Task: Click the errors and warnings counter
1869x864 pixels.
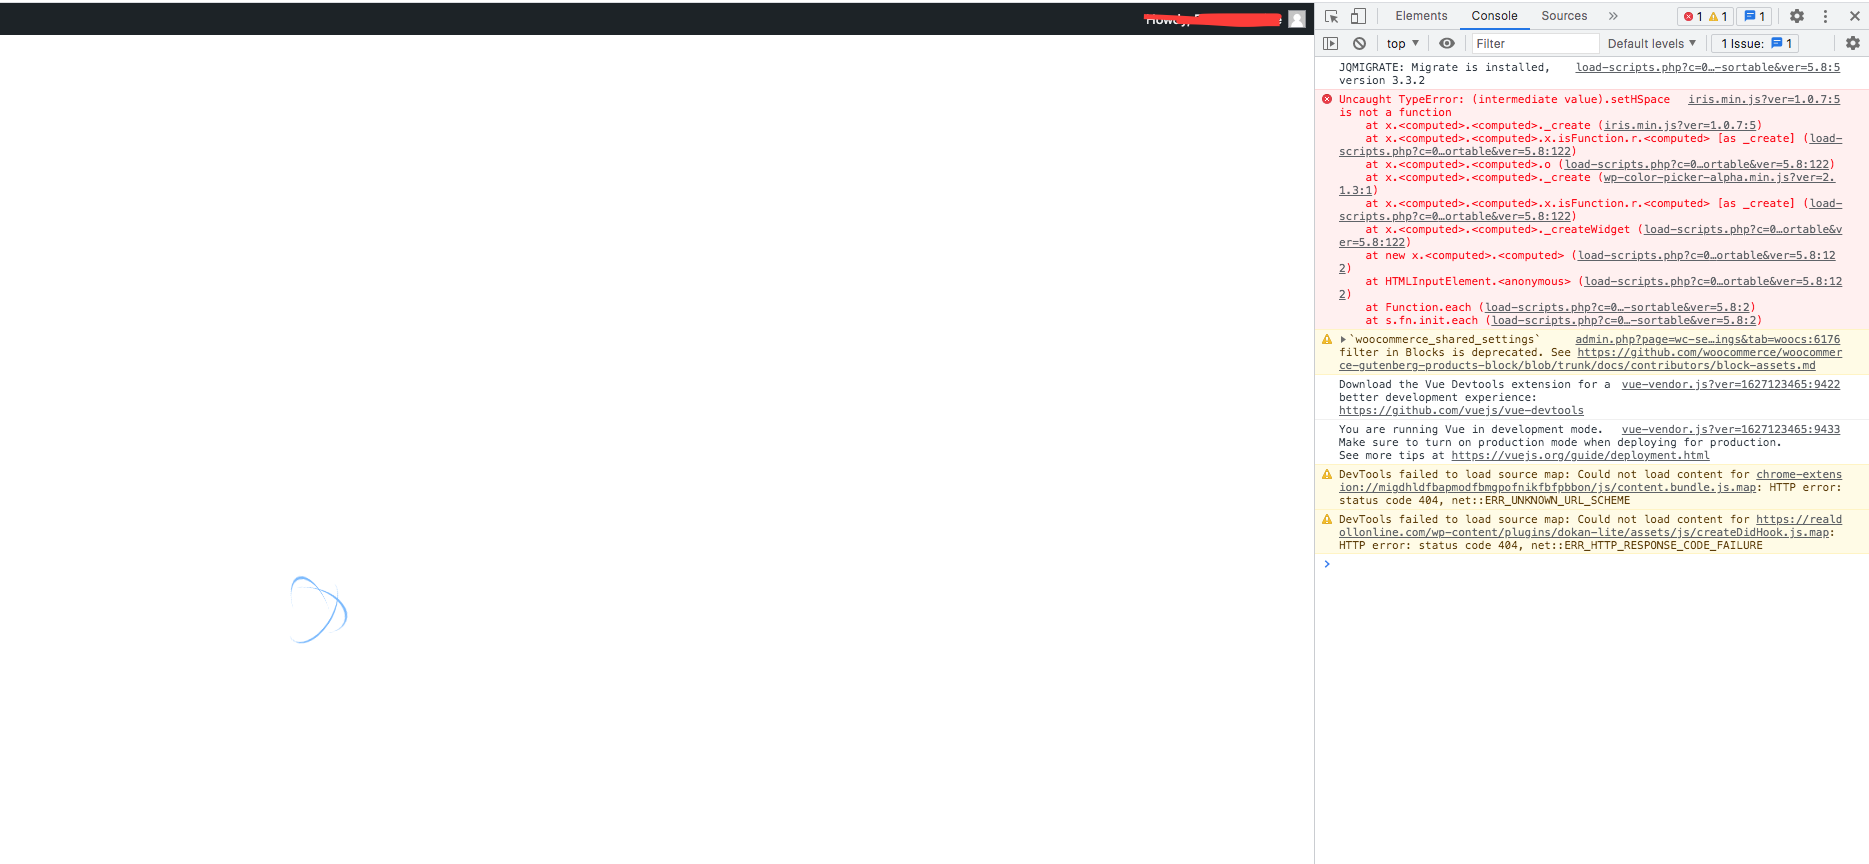Action: 1705,16
